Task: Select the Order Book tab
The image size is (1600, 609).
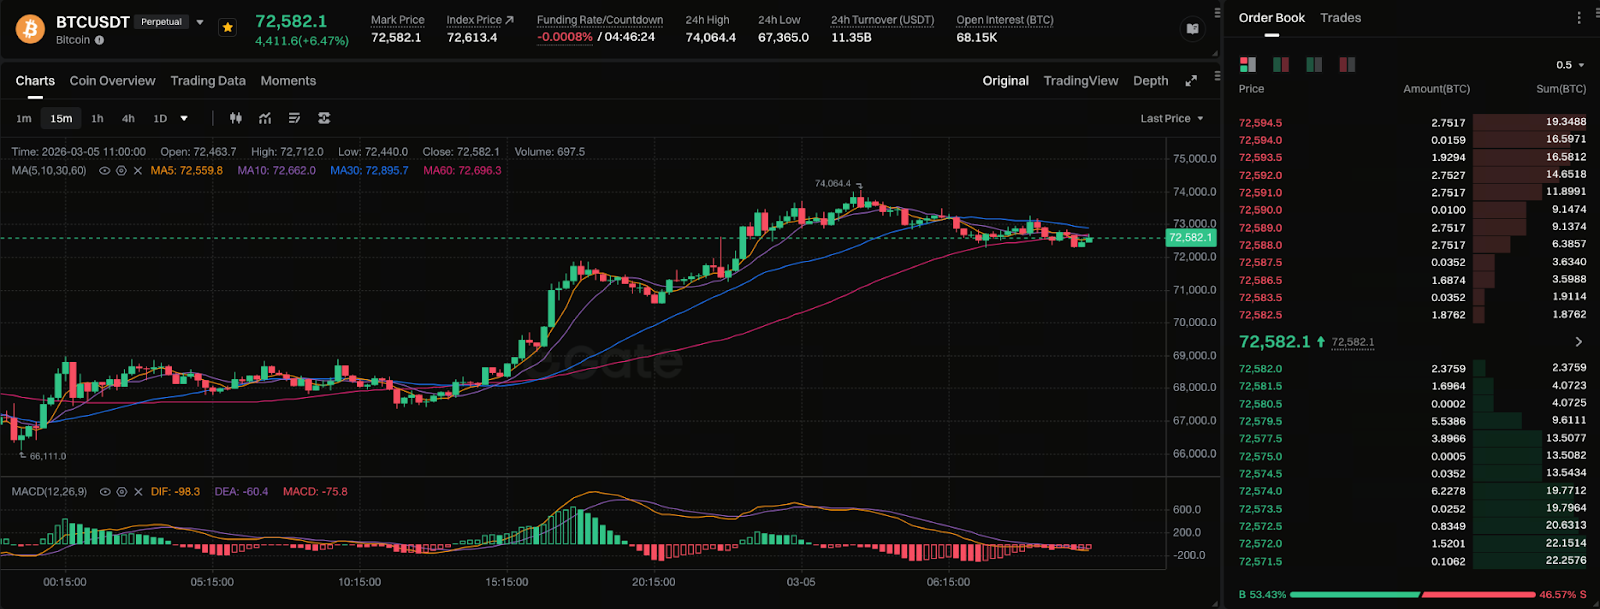Action: point(1272,18)
